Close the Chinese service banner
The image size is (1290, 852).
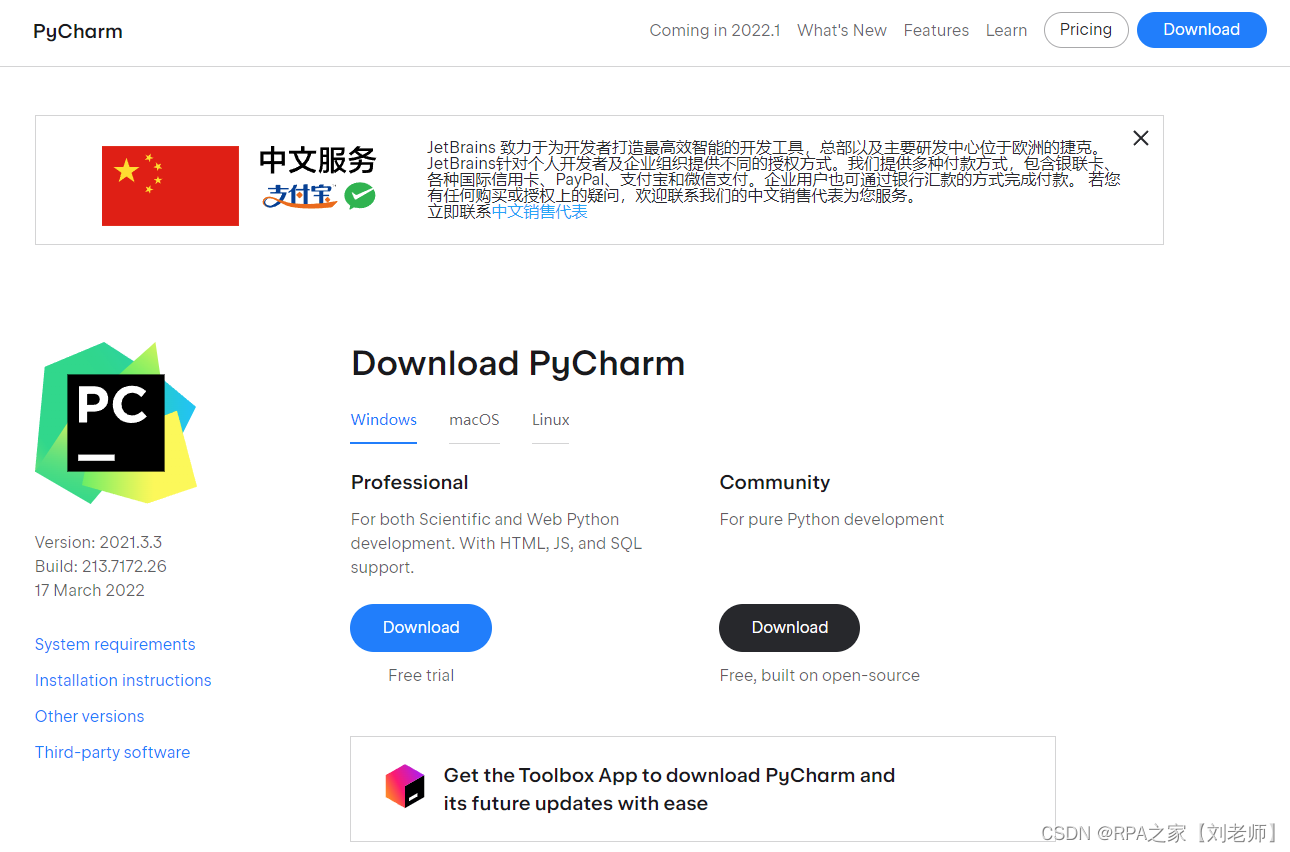click(1140, 138)
